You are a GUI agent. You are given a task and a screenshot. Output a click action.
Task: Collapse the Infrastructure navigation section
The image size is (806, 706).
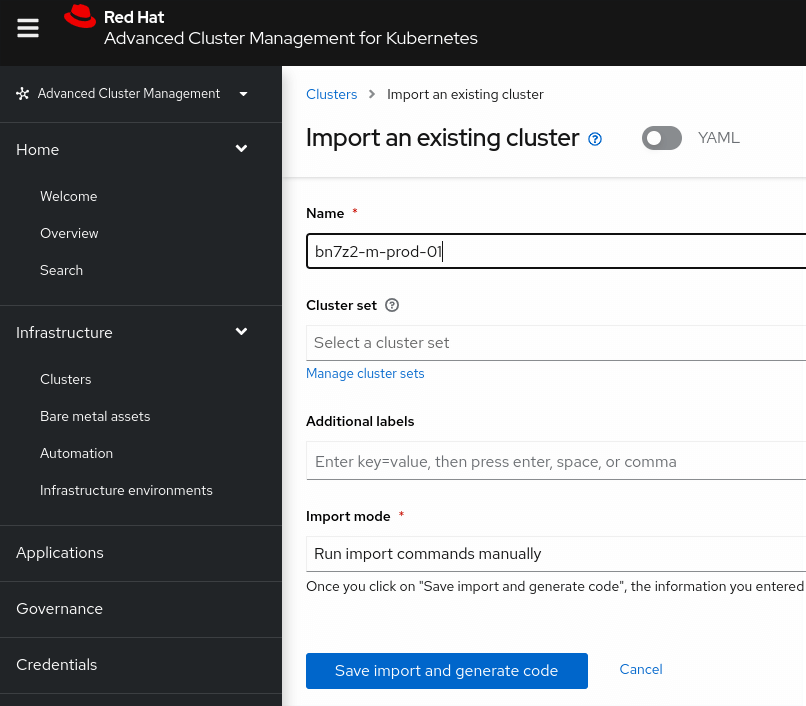tap(241, 332)
